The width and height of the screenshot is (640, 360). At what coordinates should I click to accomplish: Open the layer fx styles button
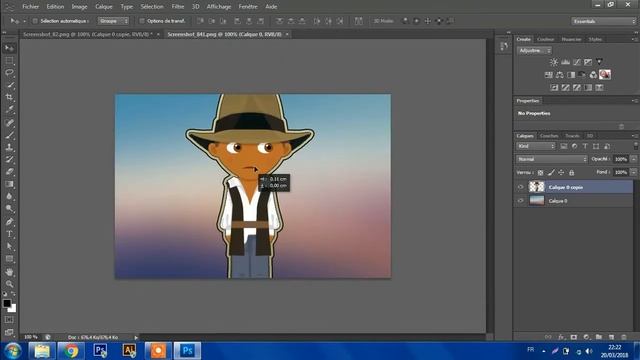tap(561, 337)
